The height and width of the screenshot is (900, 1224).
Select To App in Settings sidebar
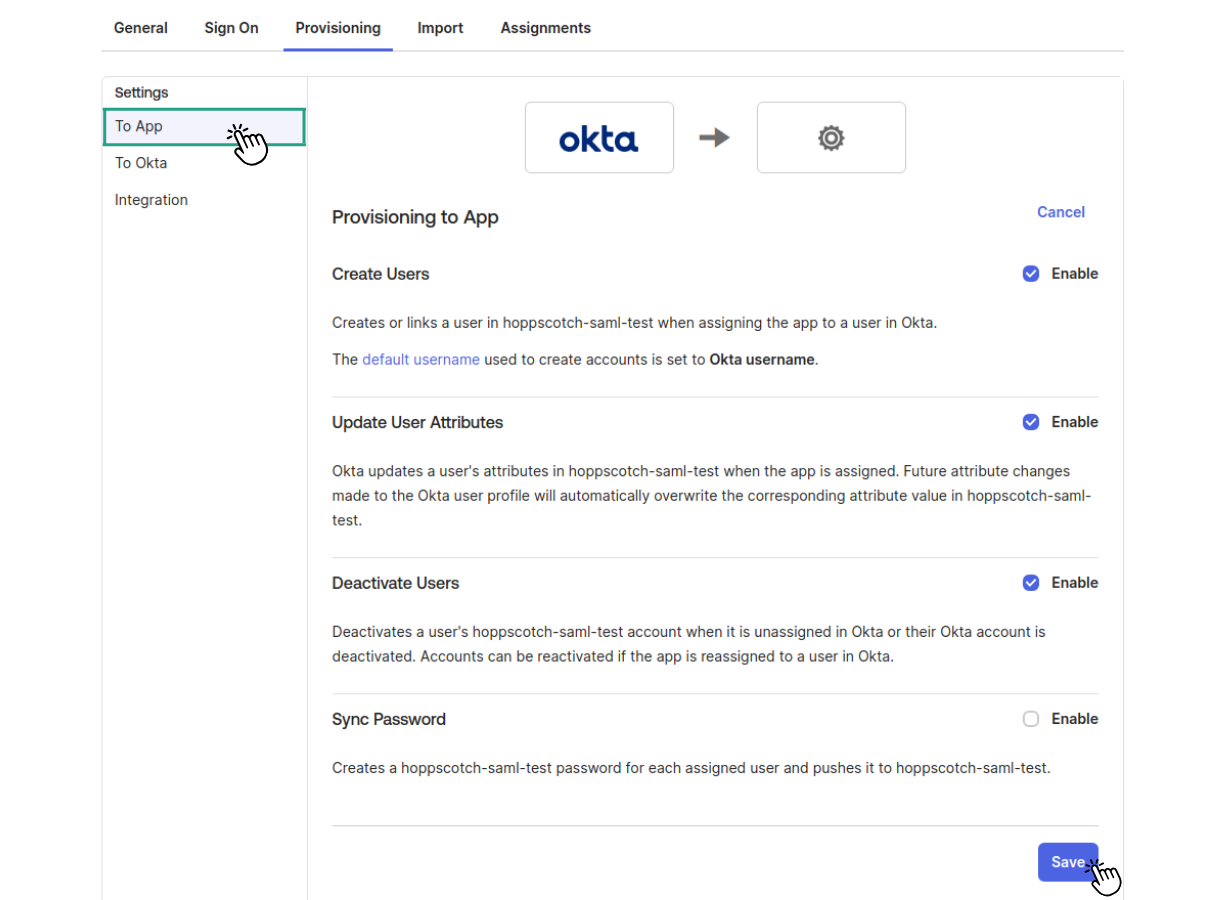click(x=204, y=127)
